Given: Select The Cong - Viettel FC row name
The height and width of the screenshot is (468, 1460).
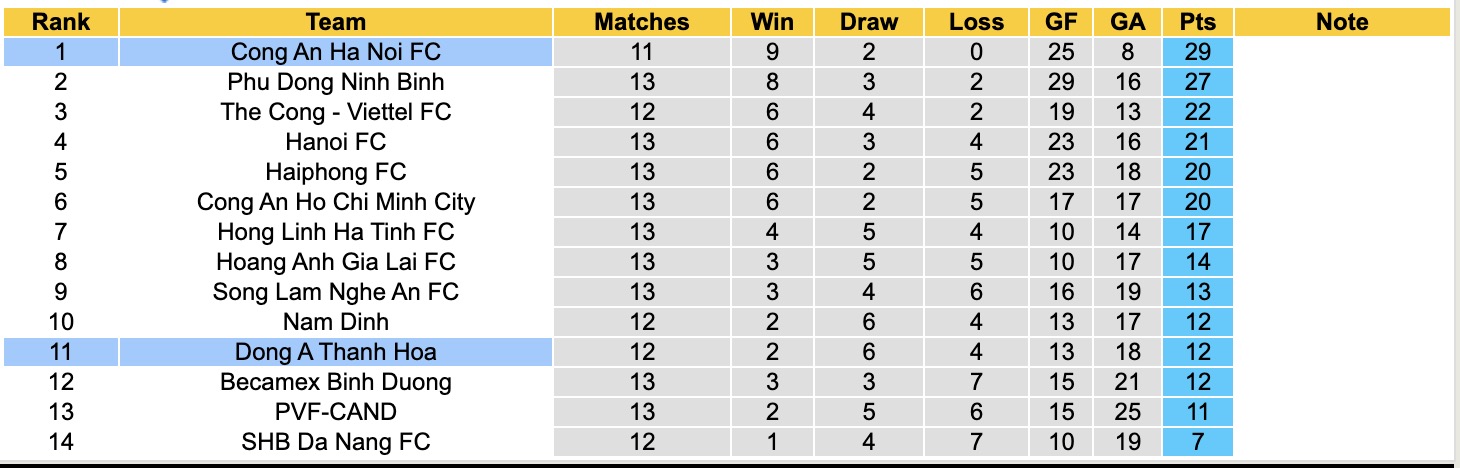Looking at the screenshot, I should tap(336, 112).
